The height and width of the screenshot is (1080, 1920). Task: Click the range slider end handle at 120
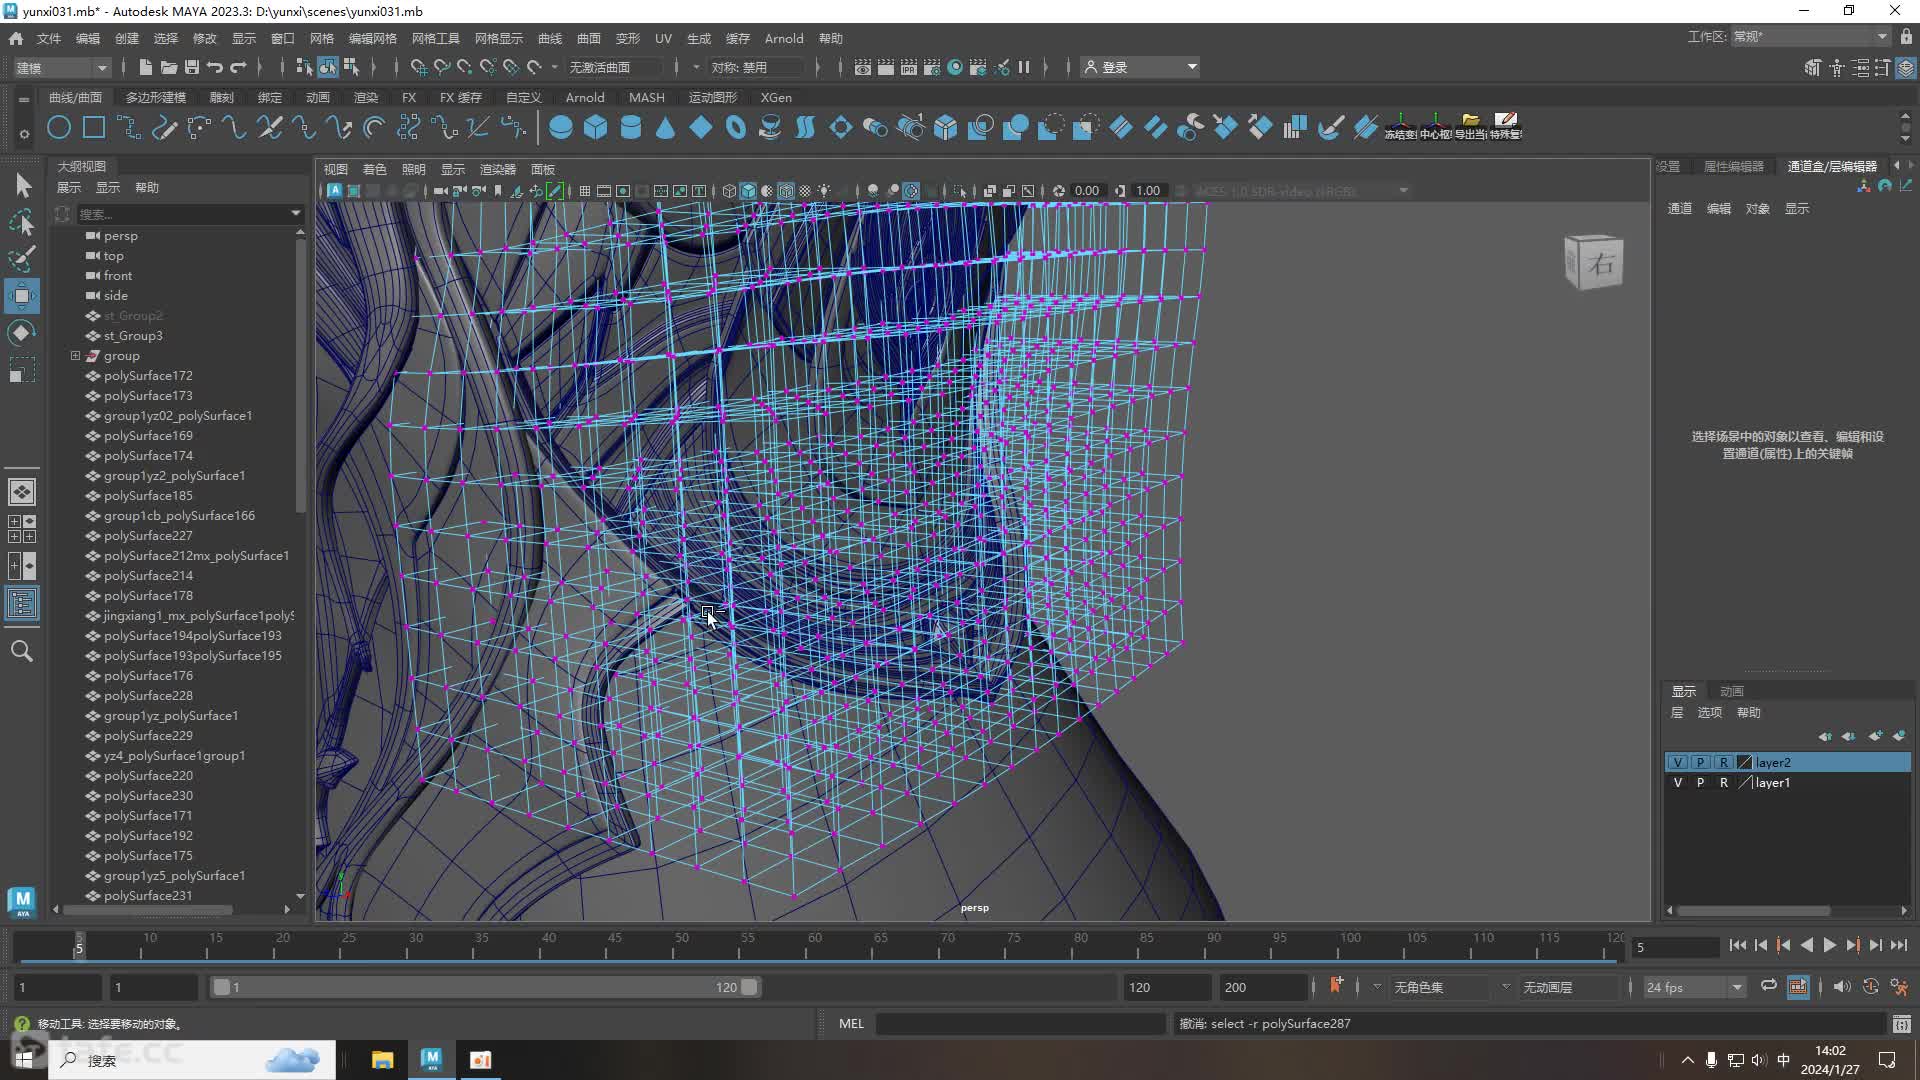click(x=749, y=987)
